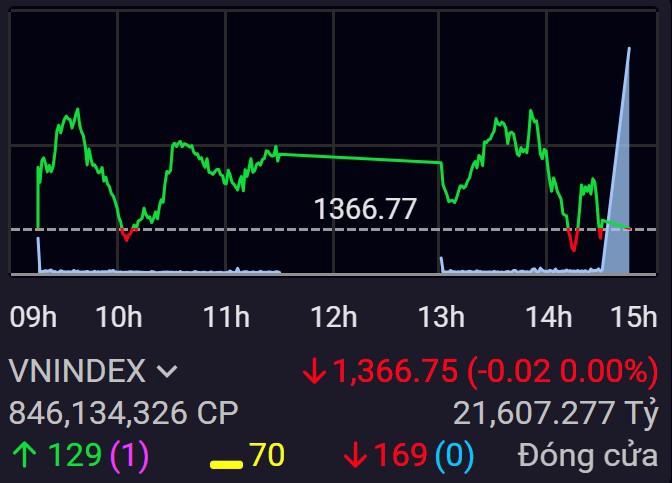Select the floor count (0) in blue
The image size is (672, 483).
pos(454,455)
